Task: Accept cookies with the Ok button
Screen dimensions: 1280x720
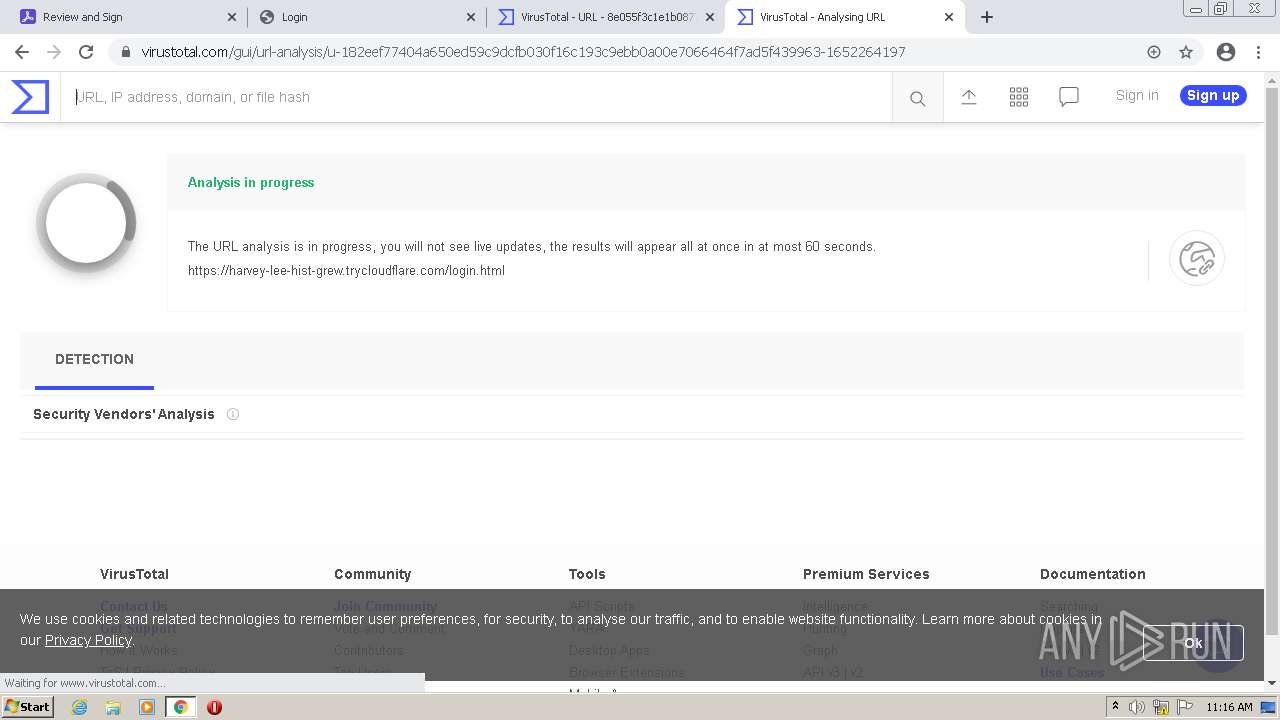Action: tap(1193, 643)
